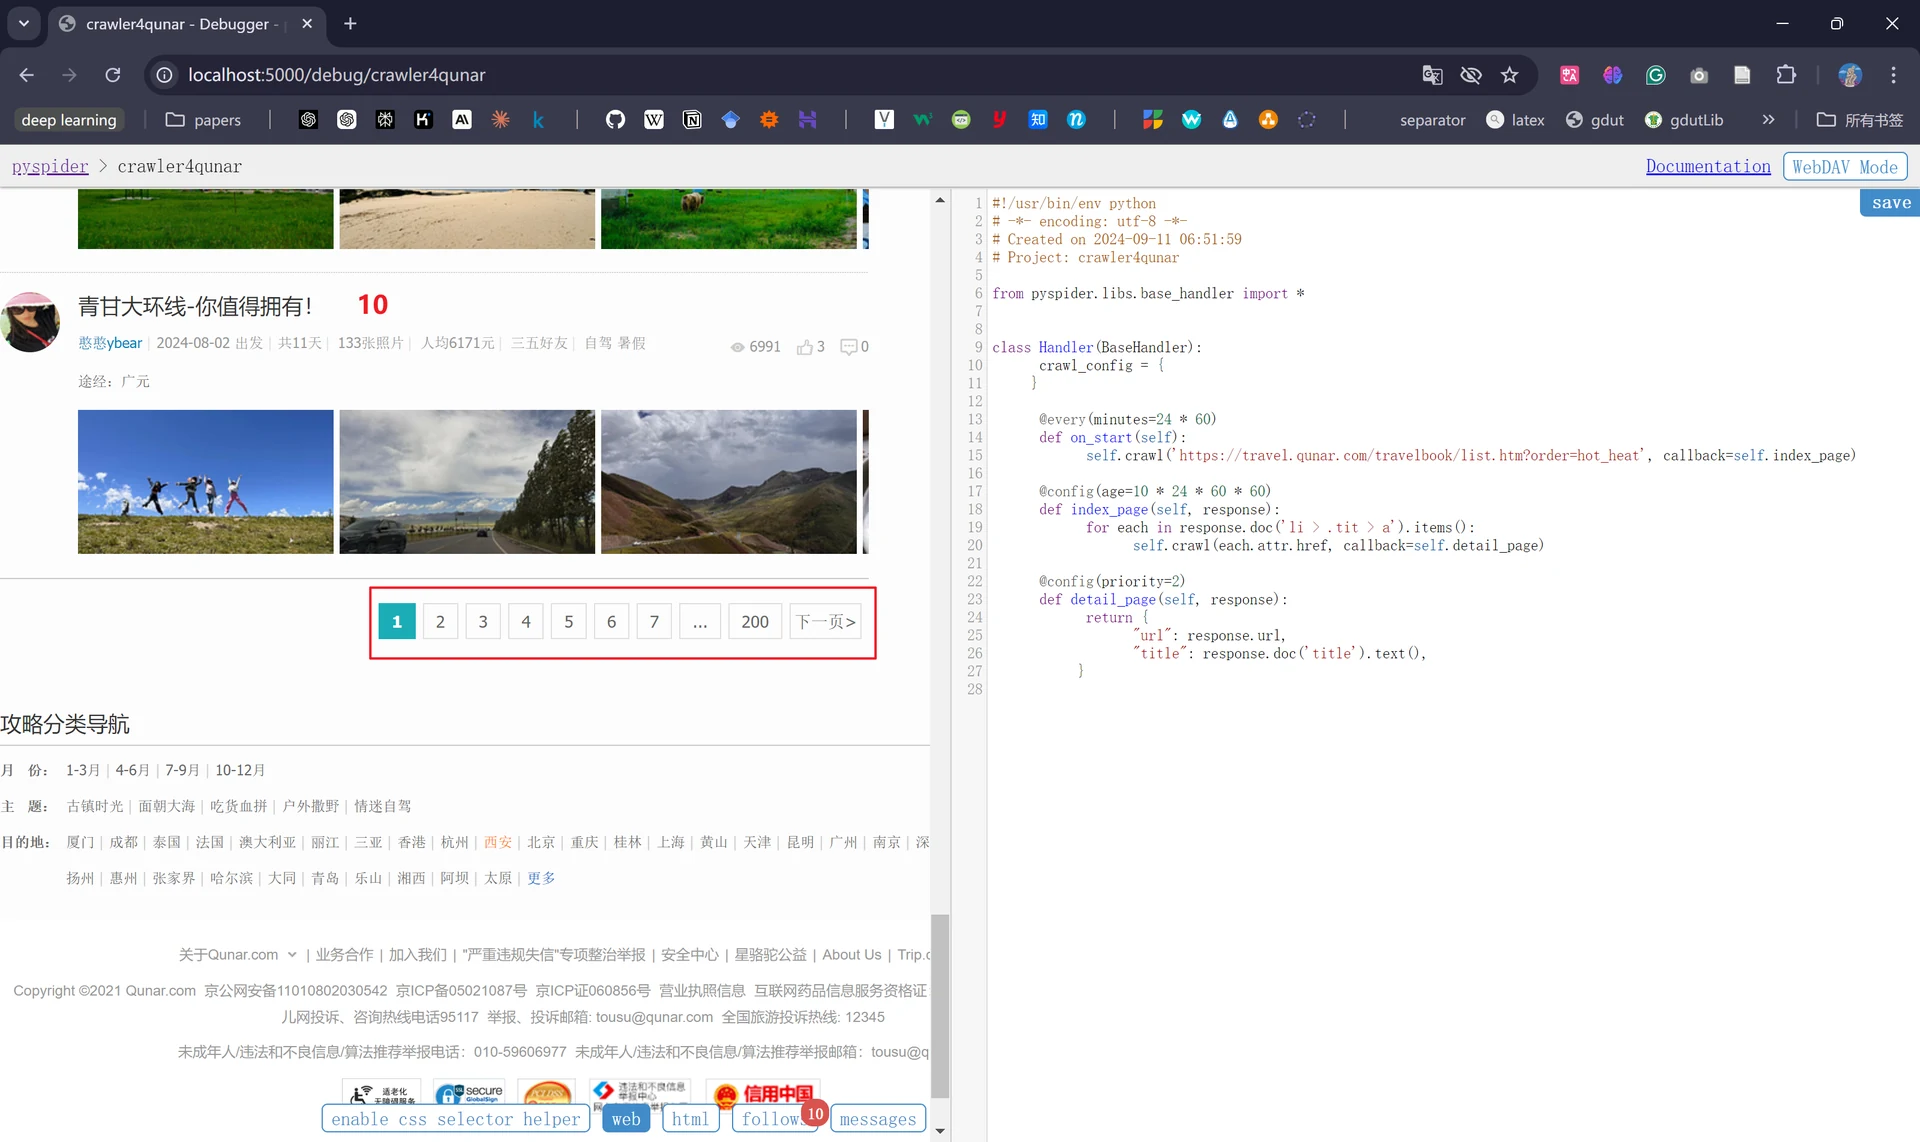Open the Documentation link
The image size is (1920, 1142).
[x=1708, y=166]
